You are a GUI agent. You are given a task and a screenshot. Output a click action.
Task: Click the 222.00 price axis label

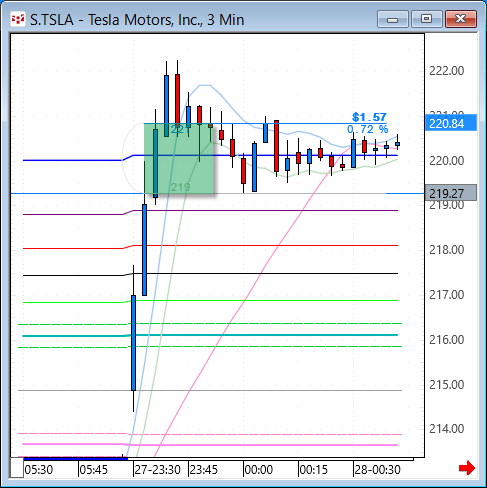tap(447, 71)
